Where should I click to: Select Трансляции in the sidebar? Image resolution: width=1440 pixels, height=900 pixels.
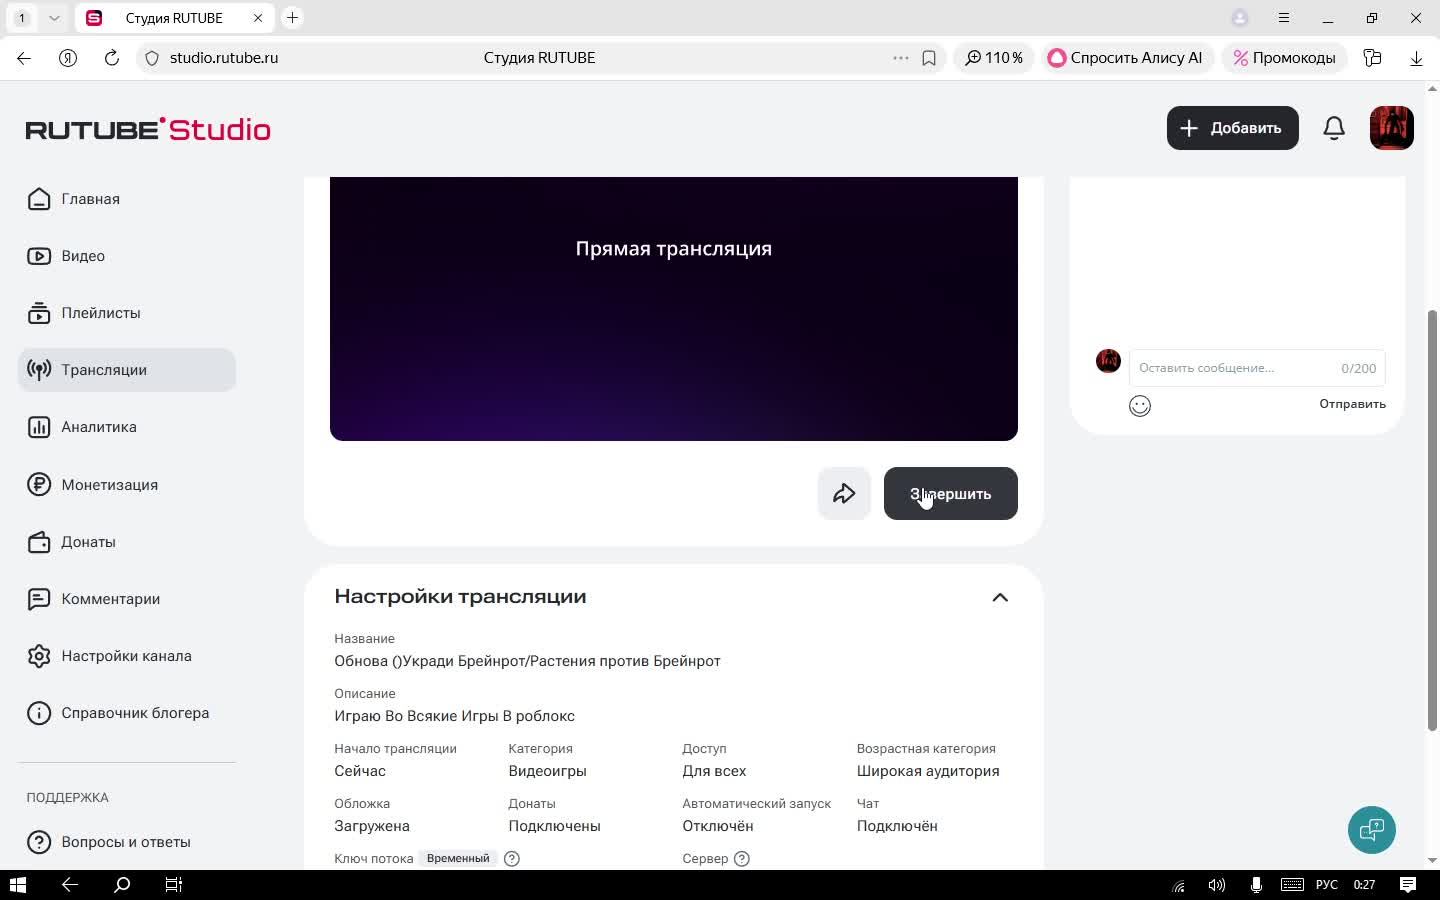point(127,370)
